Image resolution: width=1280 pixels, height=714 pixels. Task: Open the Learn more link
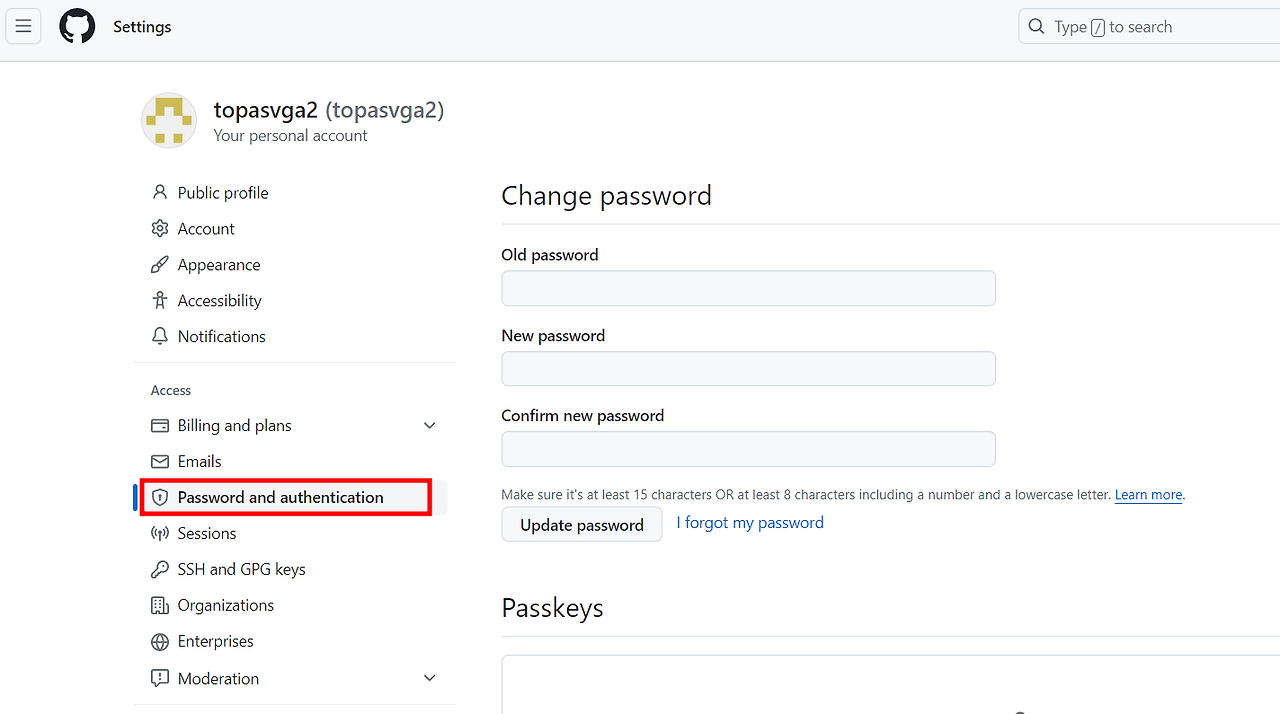click(x=1148, y=495)
